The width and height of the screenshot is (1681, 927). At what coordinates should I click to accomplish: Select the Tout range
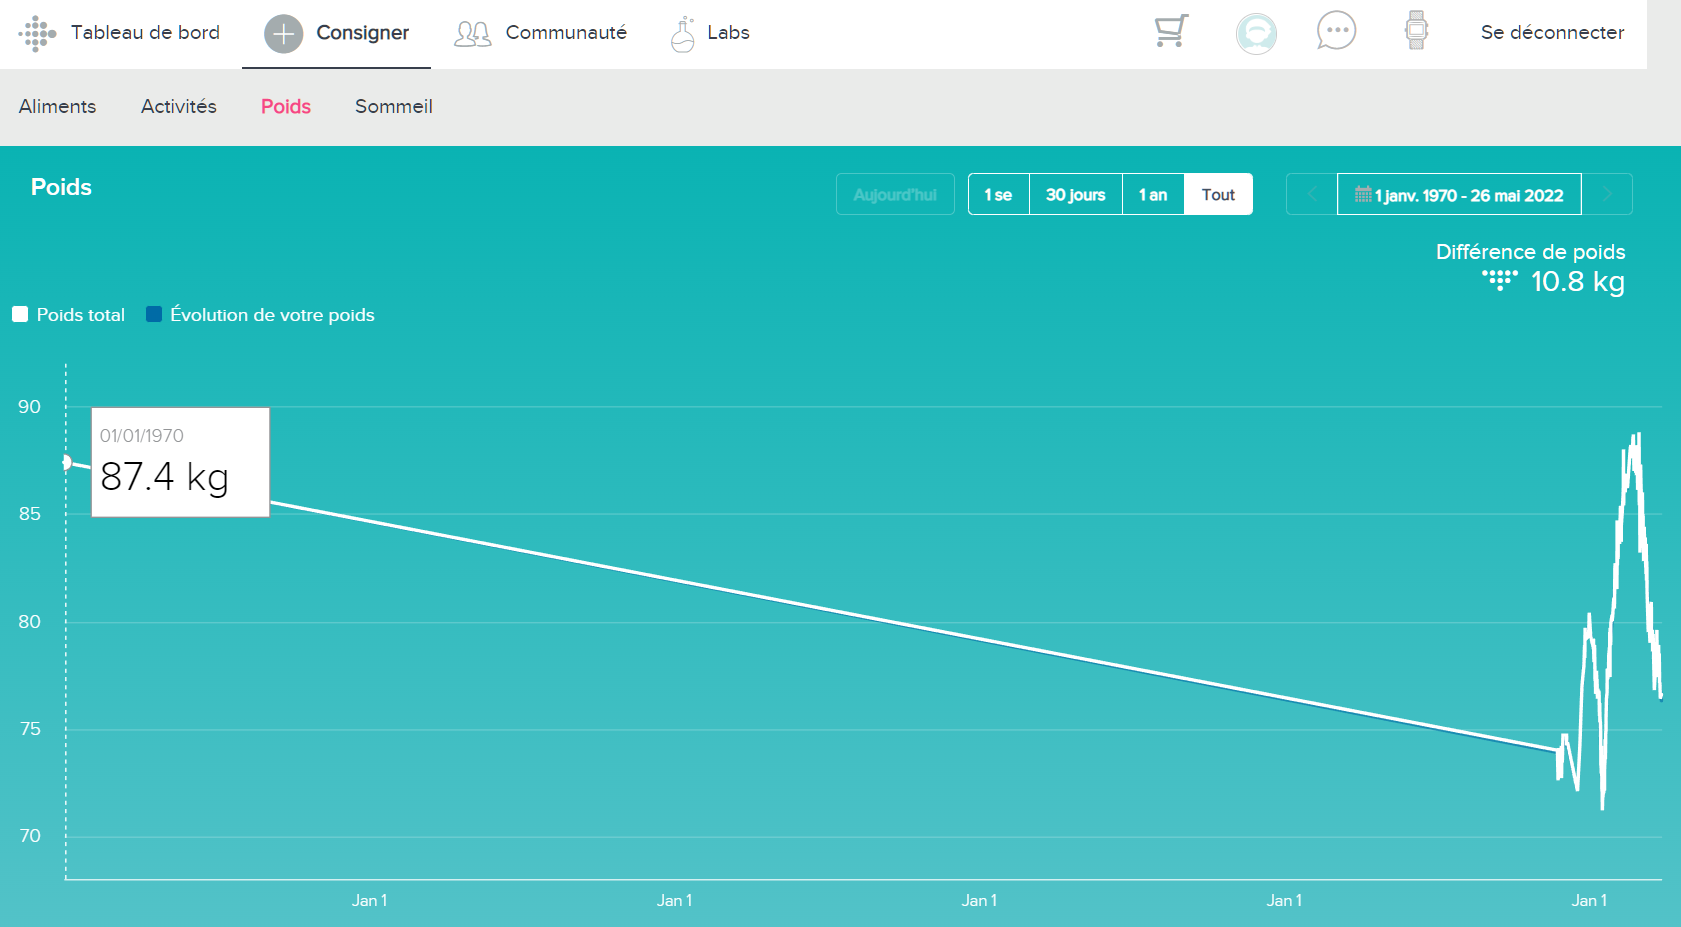pyautogui.click(x=1218, y=194)
